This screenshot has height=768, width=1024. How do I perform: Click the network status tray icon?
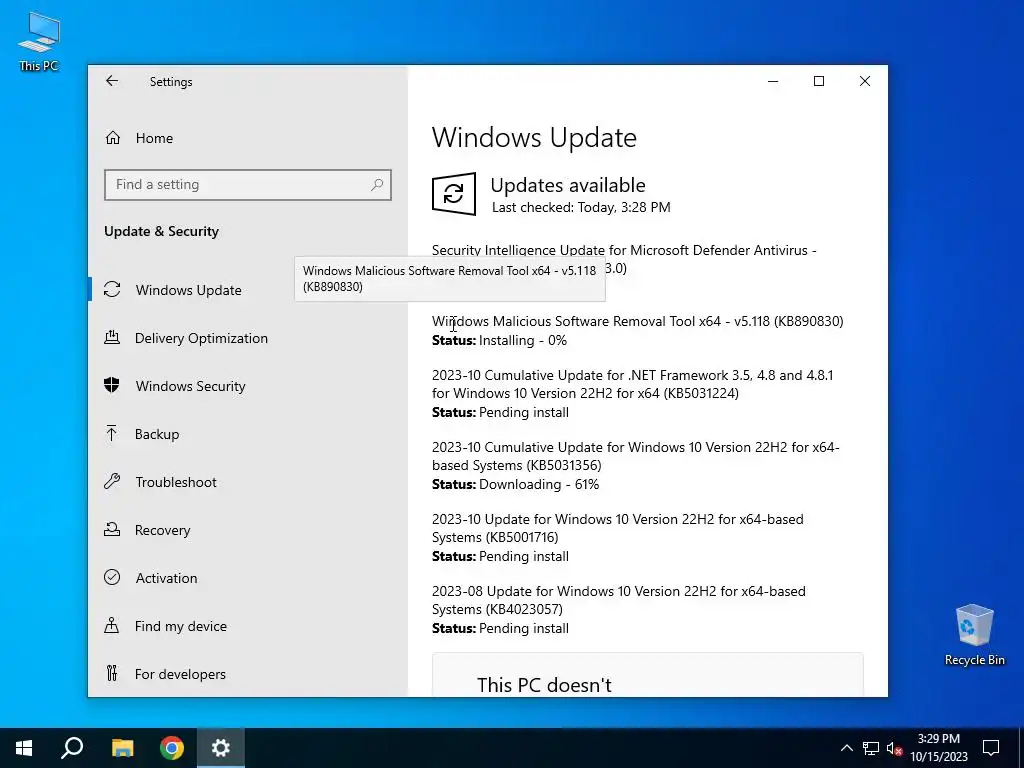point(871,748)
